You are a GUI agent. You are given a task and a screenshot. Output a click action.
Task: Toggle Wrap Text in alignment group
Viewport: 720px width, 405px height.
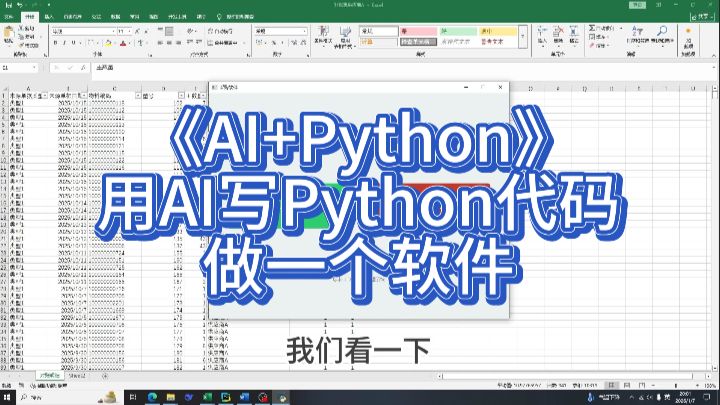click(x=220, y=31)
